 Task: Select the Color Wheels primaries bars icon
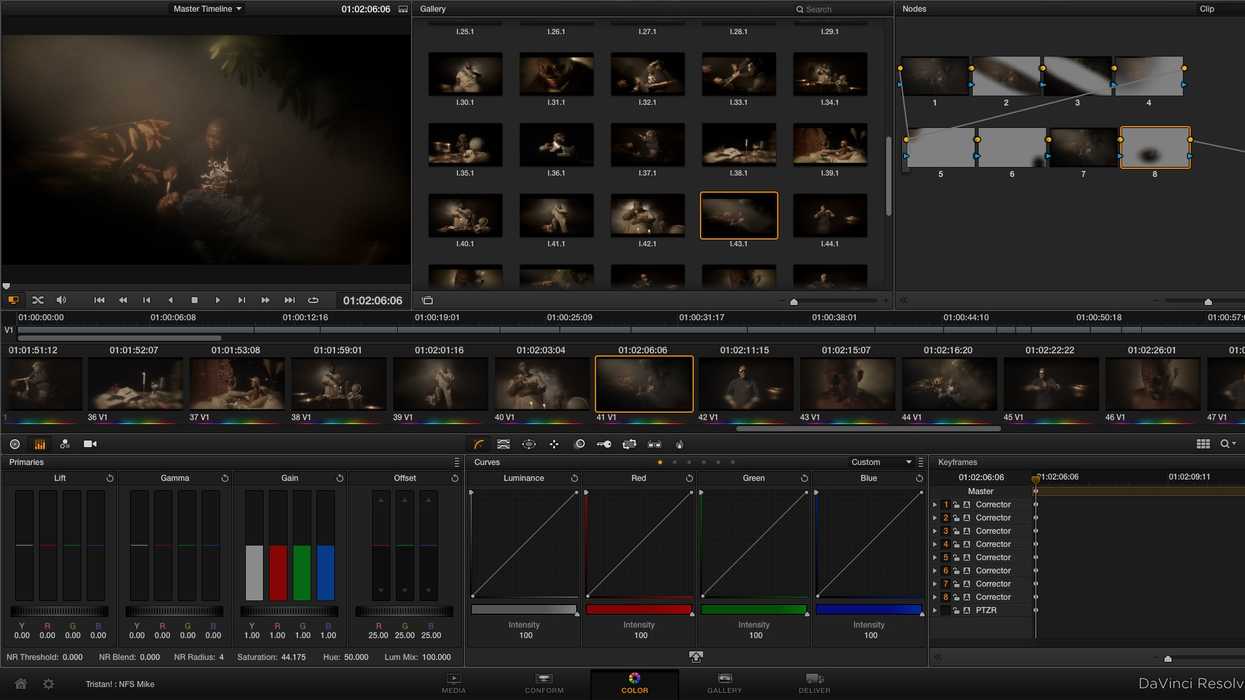click(x=40, y=444)
